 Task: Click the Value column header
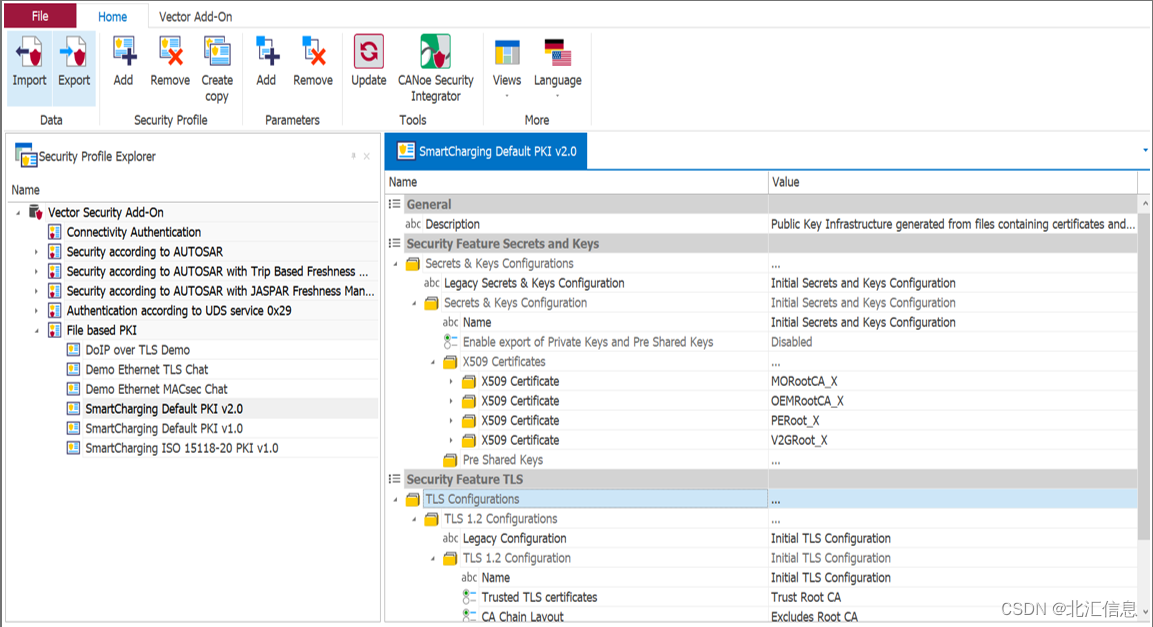[x=952, y=182]
